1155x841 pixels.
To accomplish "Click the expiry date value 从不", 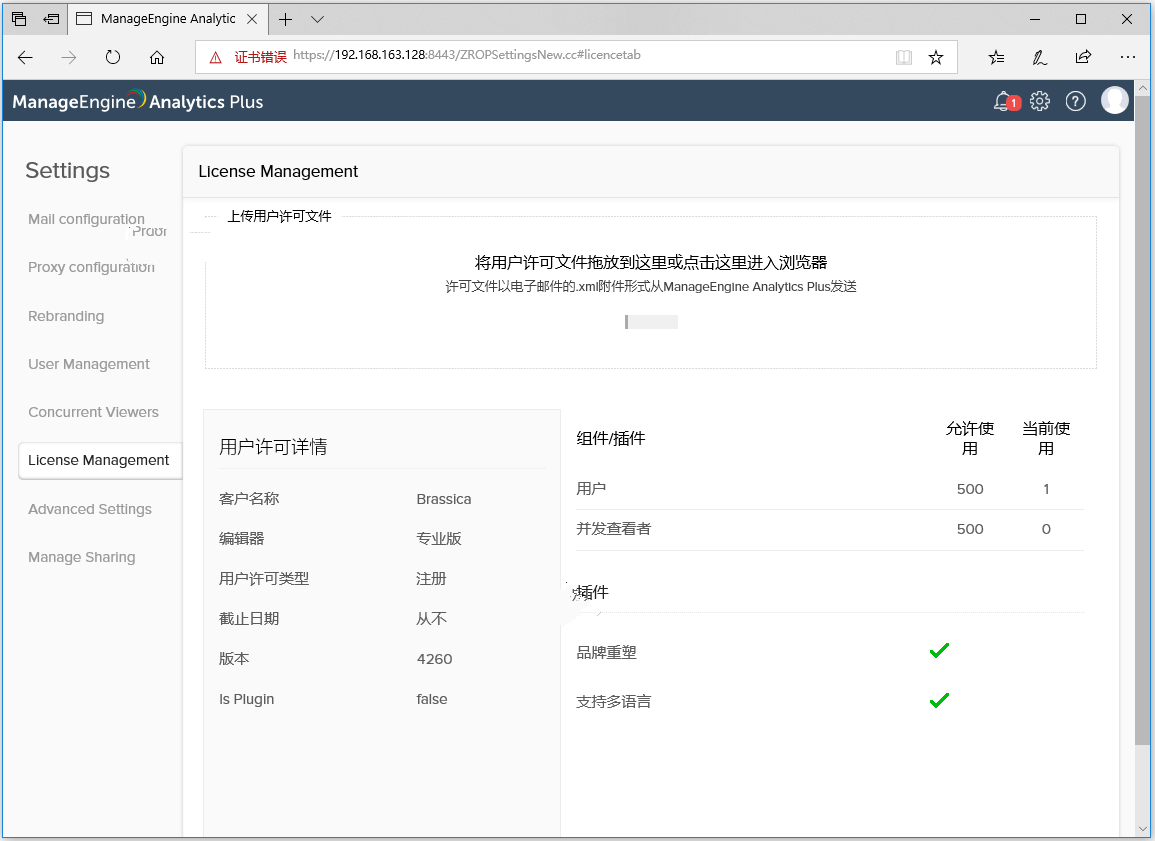I will (x=432, y=619).
